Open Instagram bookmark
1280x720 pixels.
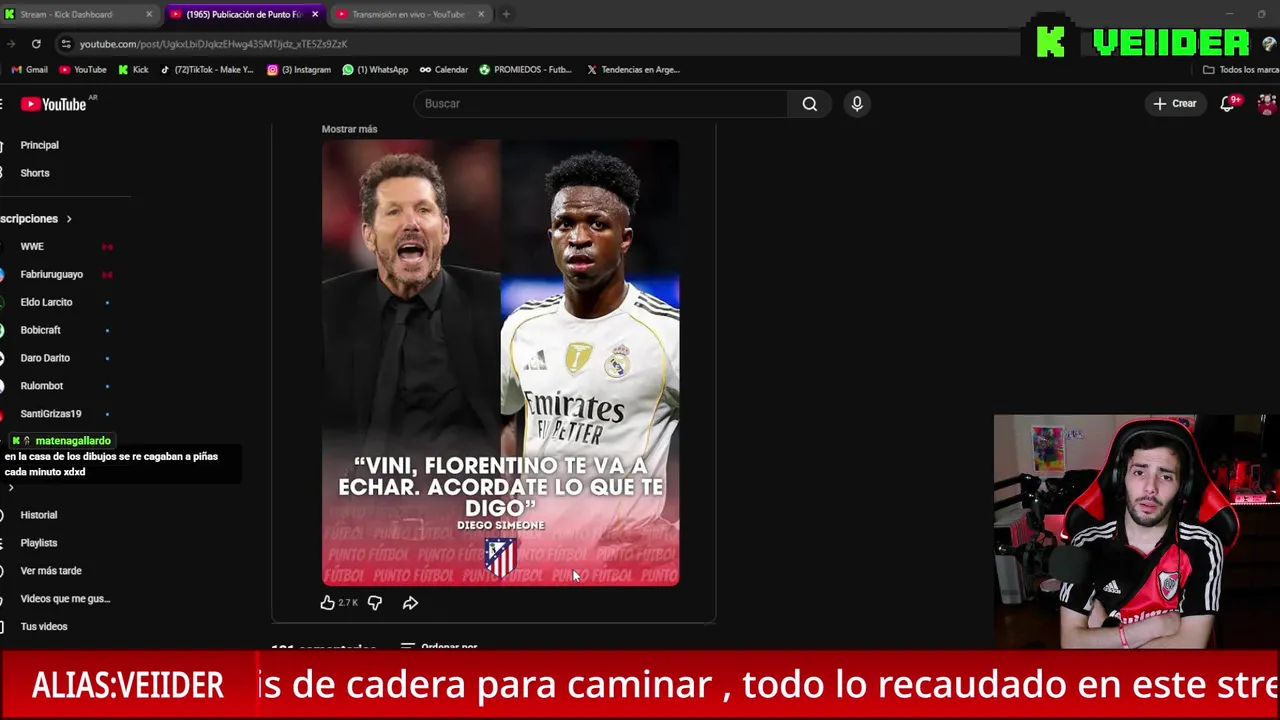(299, 70)
